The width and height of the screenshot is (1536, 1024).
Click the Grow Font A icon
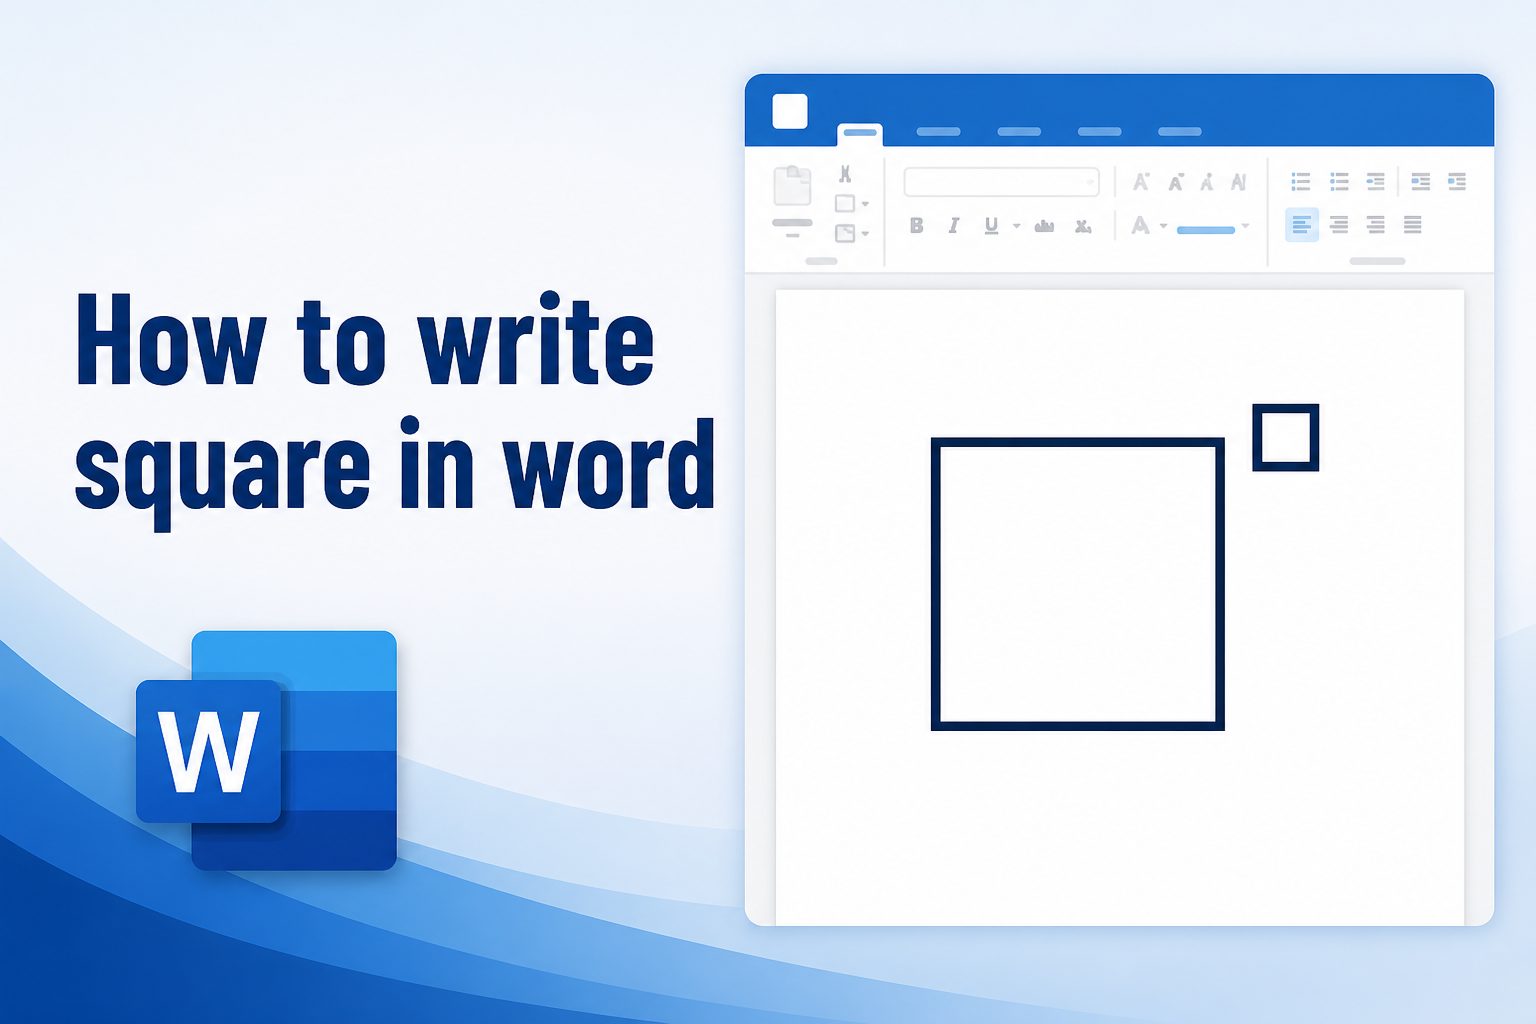(x=1140, y=182)
